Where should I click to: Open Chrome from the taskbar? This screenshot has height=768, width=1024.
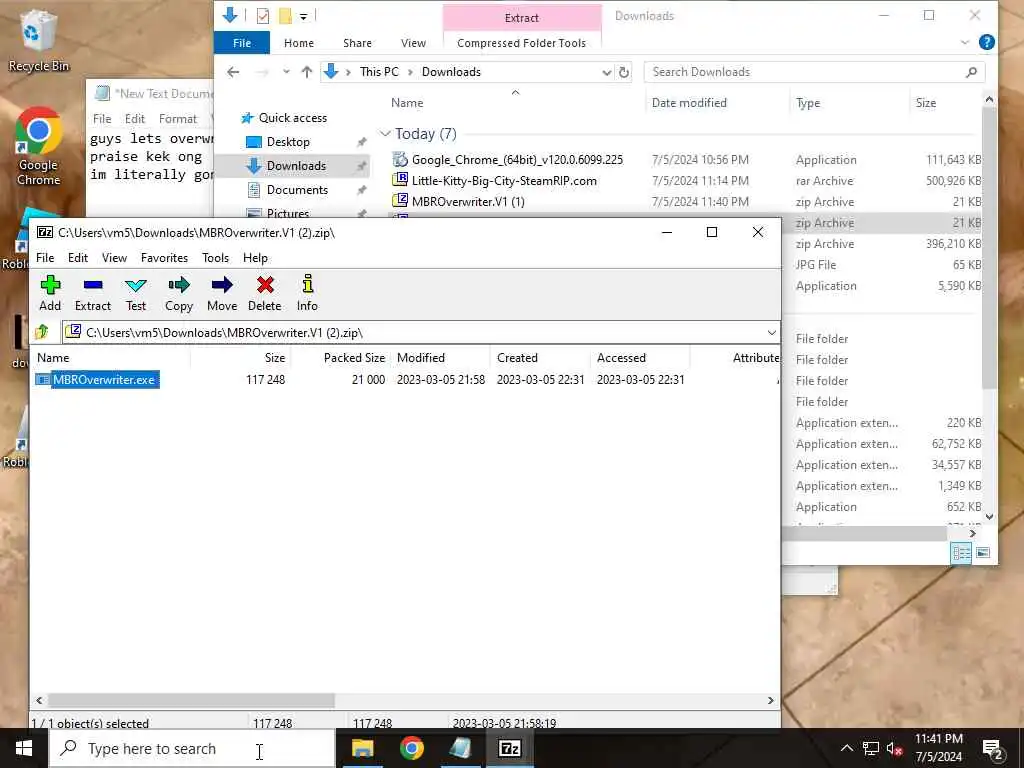(x=411, y=748)
